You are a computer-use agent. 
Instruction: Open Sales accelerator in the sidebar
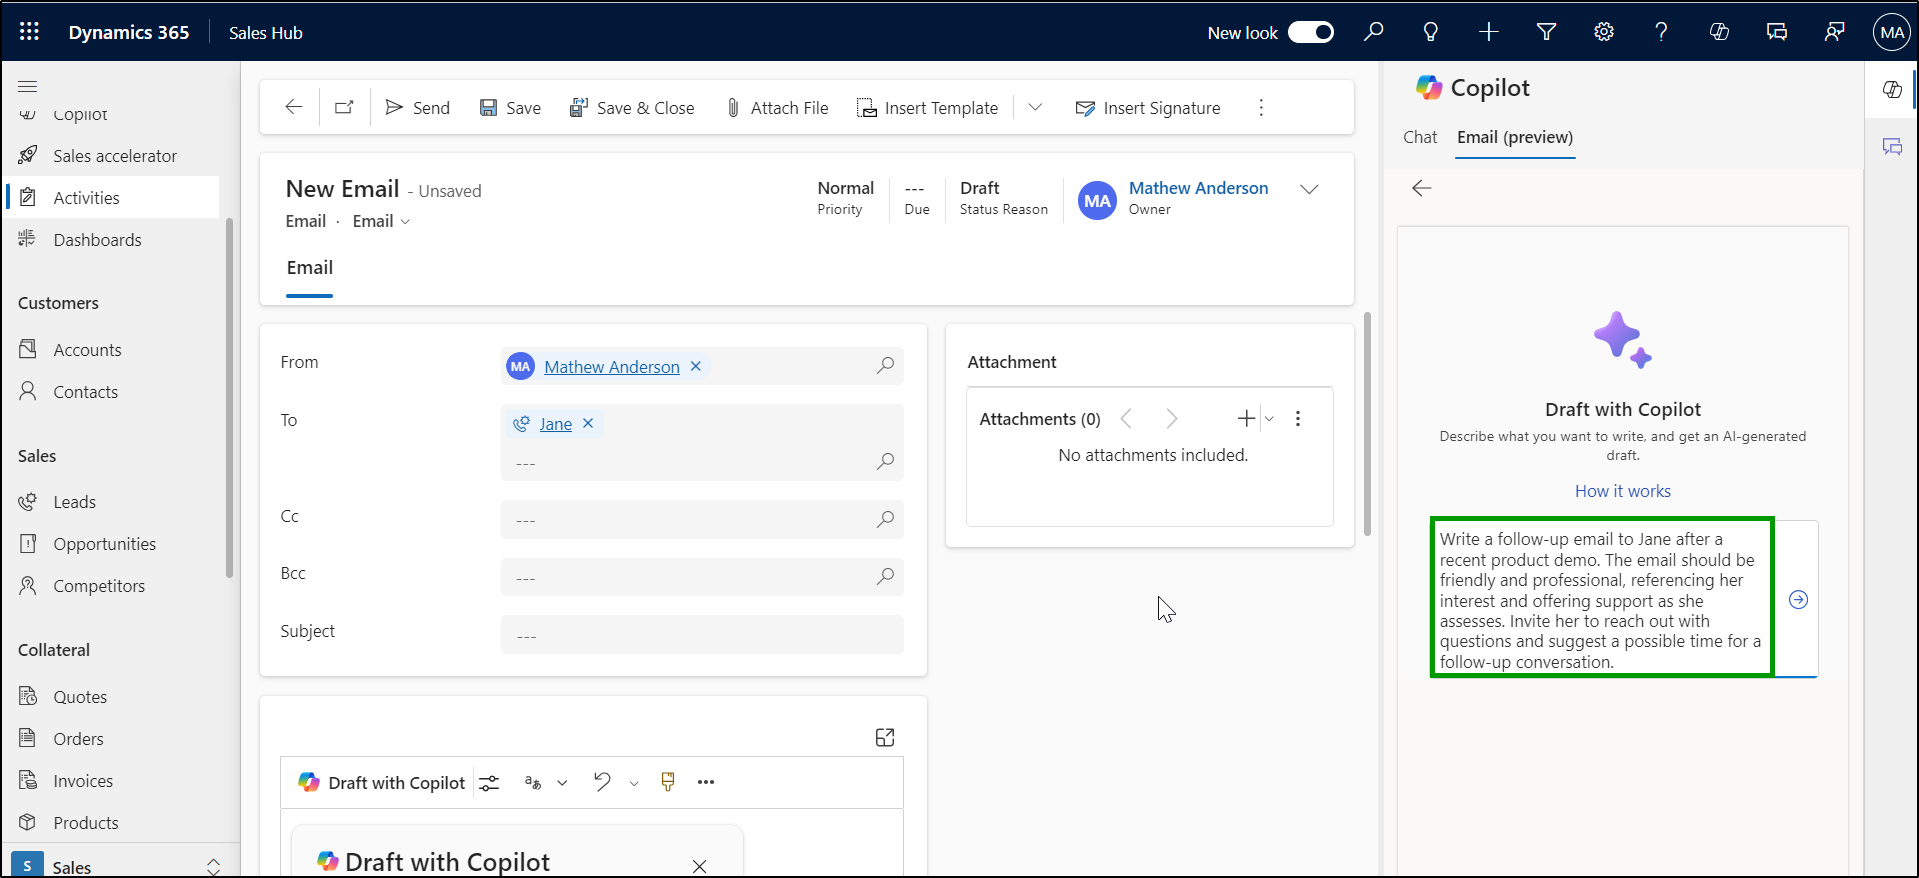point(114,156)
